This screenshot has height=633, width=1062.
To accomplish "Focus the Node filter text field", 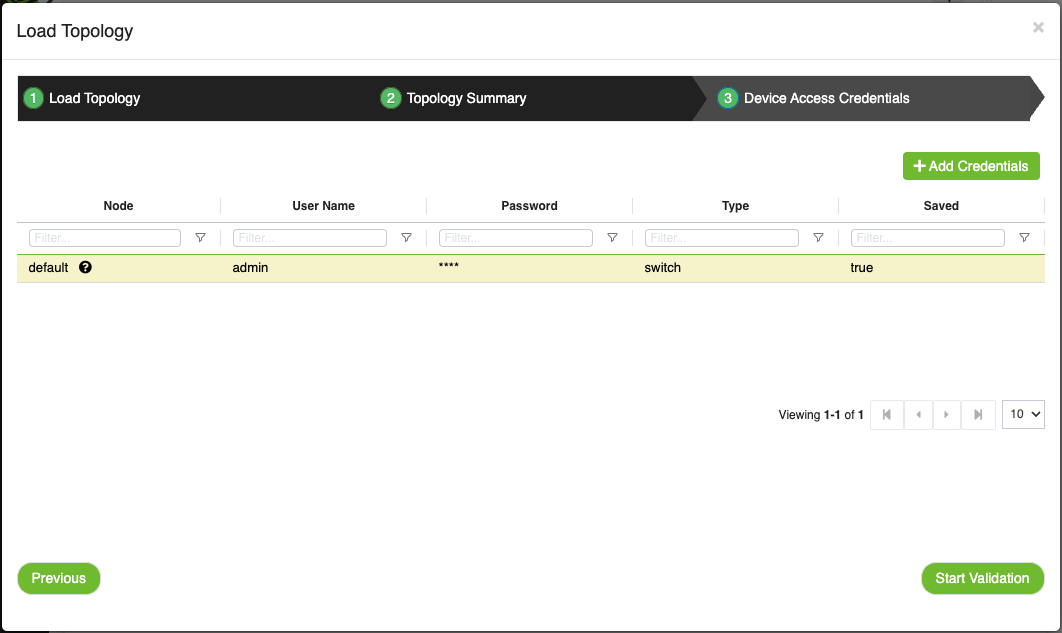I will [x=105, y=238].
